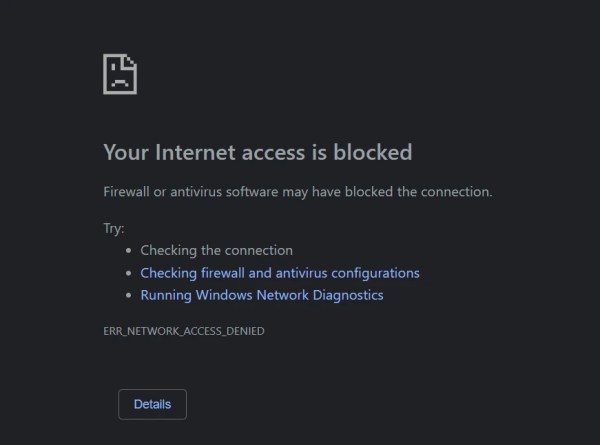600x445 pixels.
Task: Click the word 'Diagnostics' in the last suggestion
Action: (345, 295)
